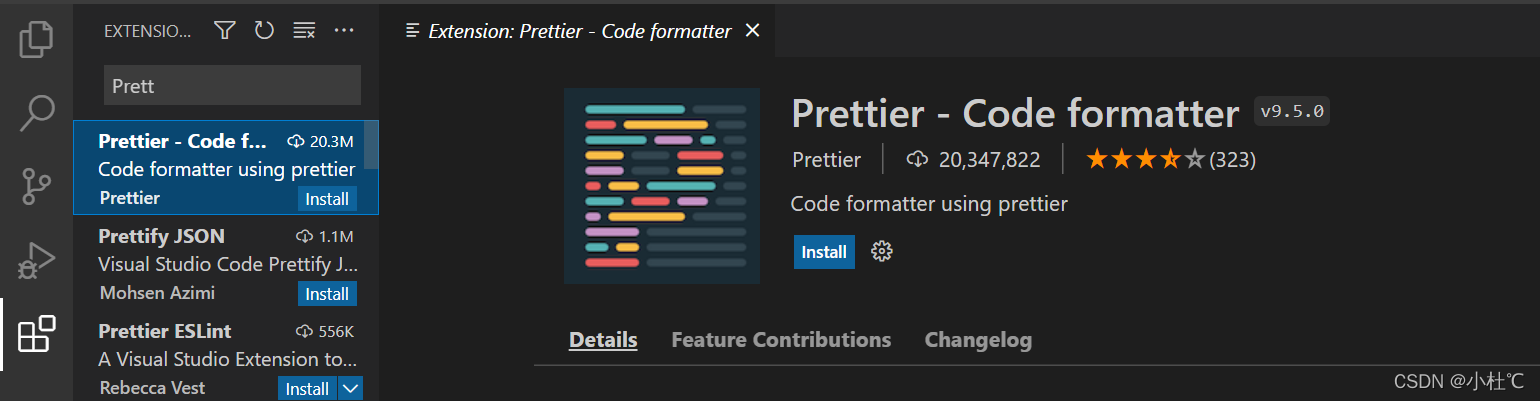The height and width of the screenshot is (401, 1540).
Task: Click the star rating (323) reviews
Action: click(x=1171, y=159)
